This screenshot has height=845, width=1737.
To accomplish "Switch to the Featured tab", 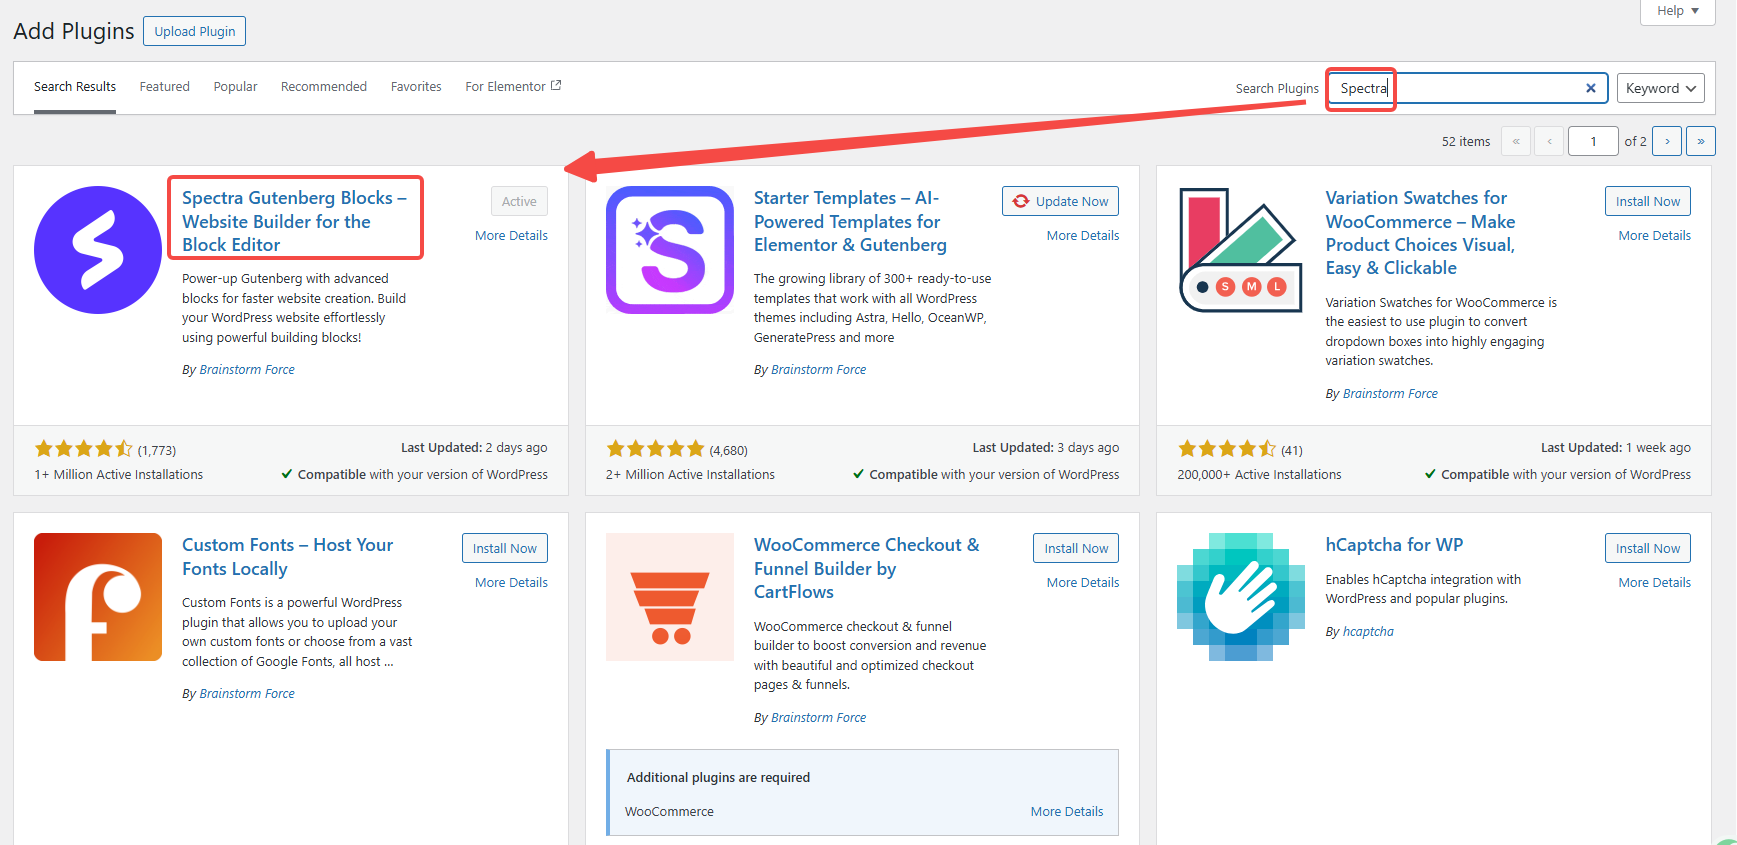I will tap(165, 87).
